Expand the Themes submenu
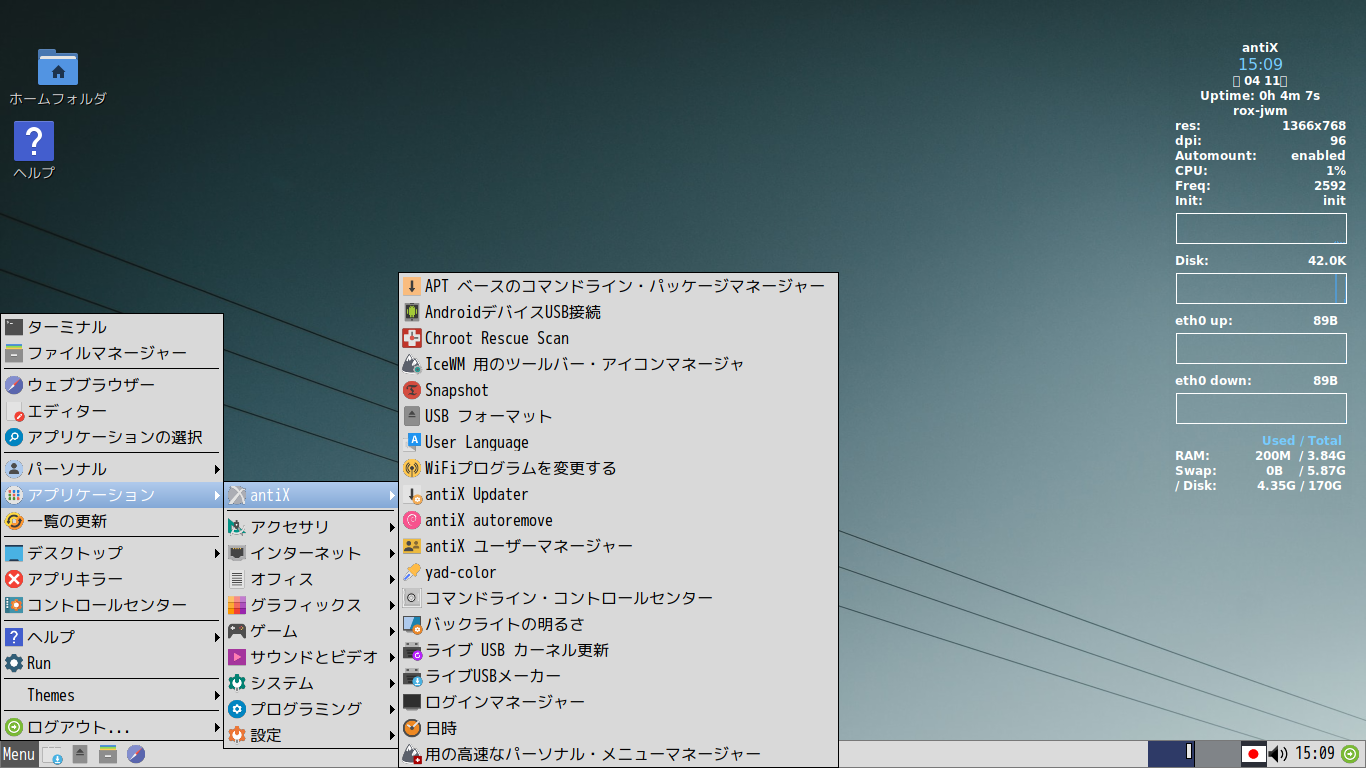The width and height of the screenshot is (1366, 768). [x=112, y=695]
